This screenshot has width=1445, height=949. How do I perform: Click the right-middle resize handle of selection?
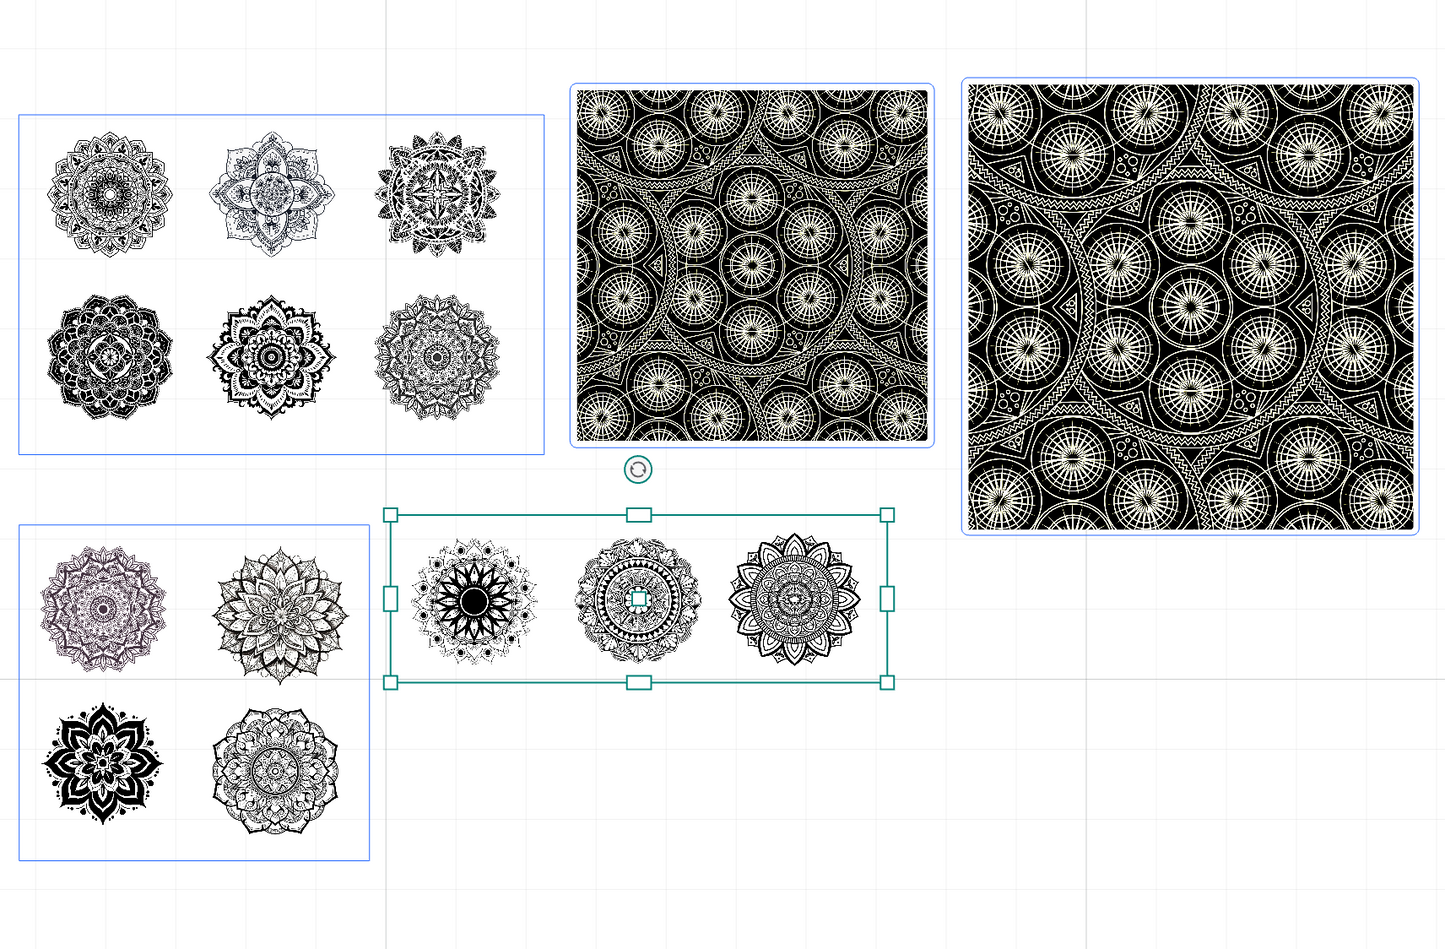[x=887, y=599]
